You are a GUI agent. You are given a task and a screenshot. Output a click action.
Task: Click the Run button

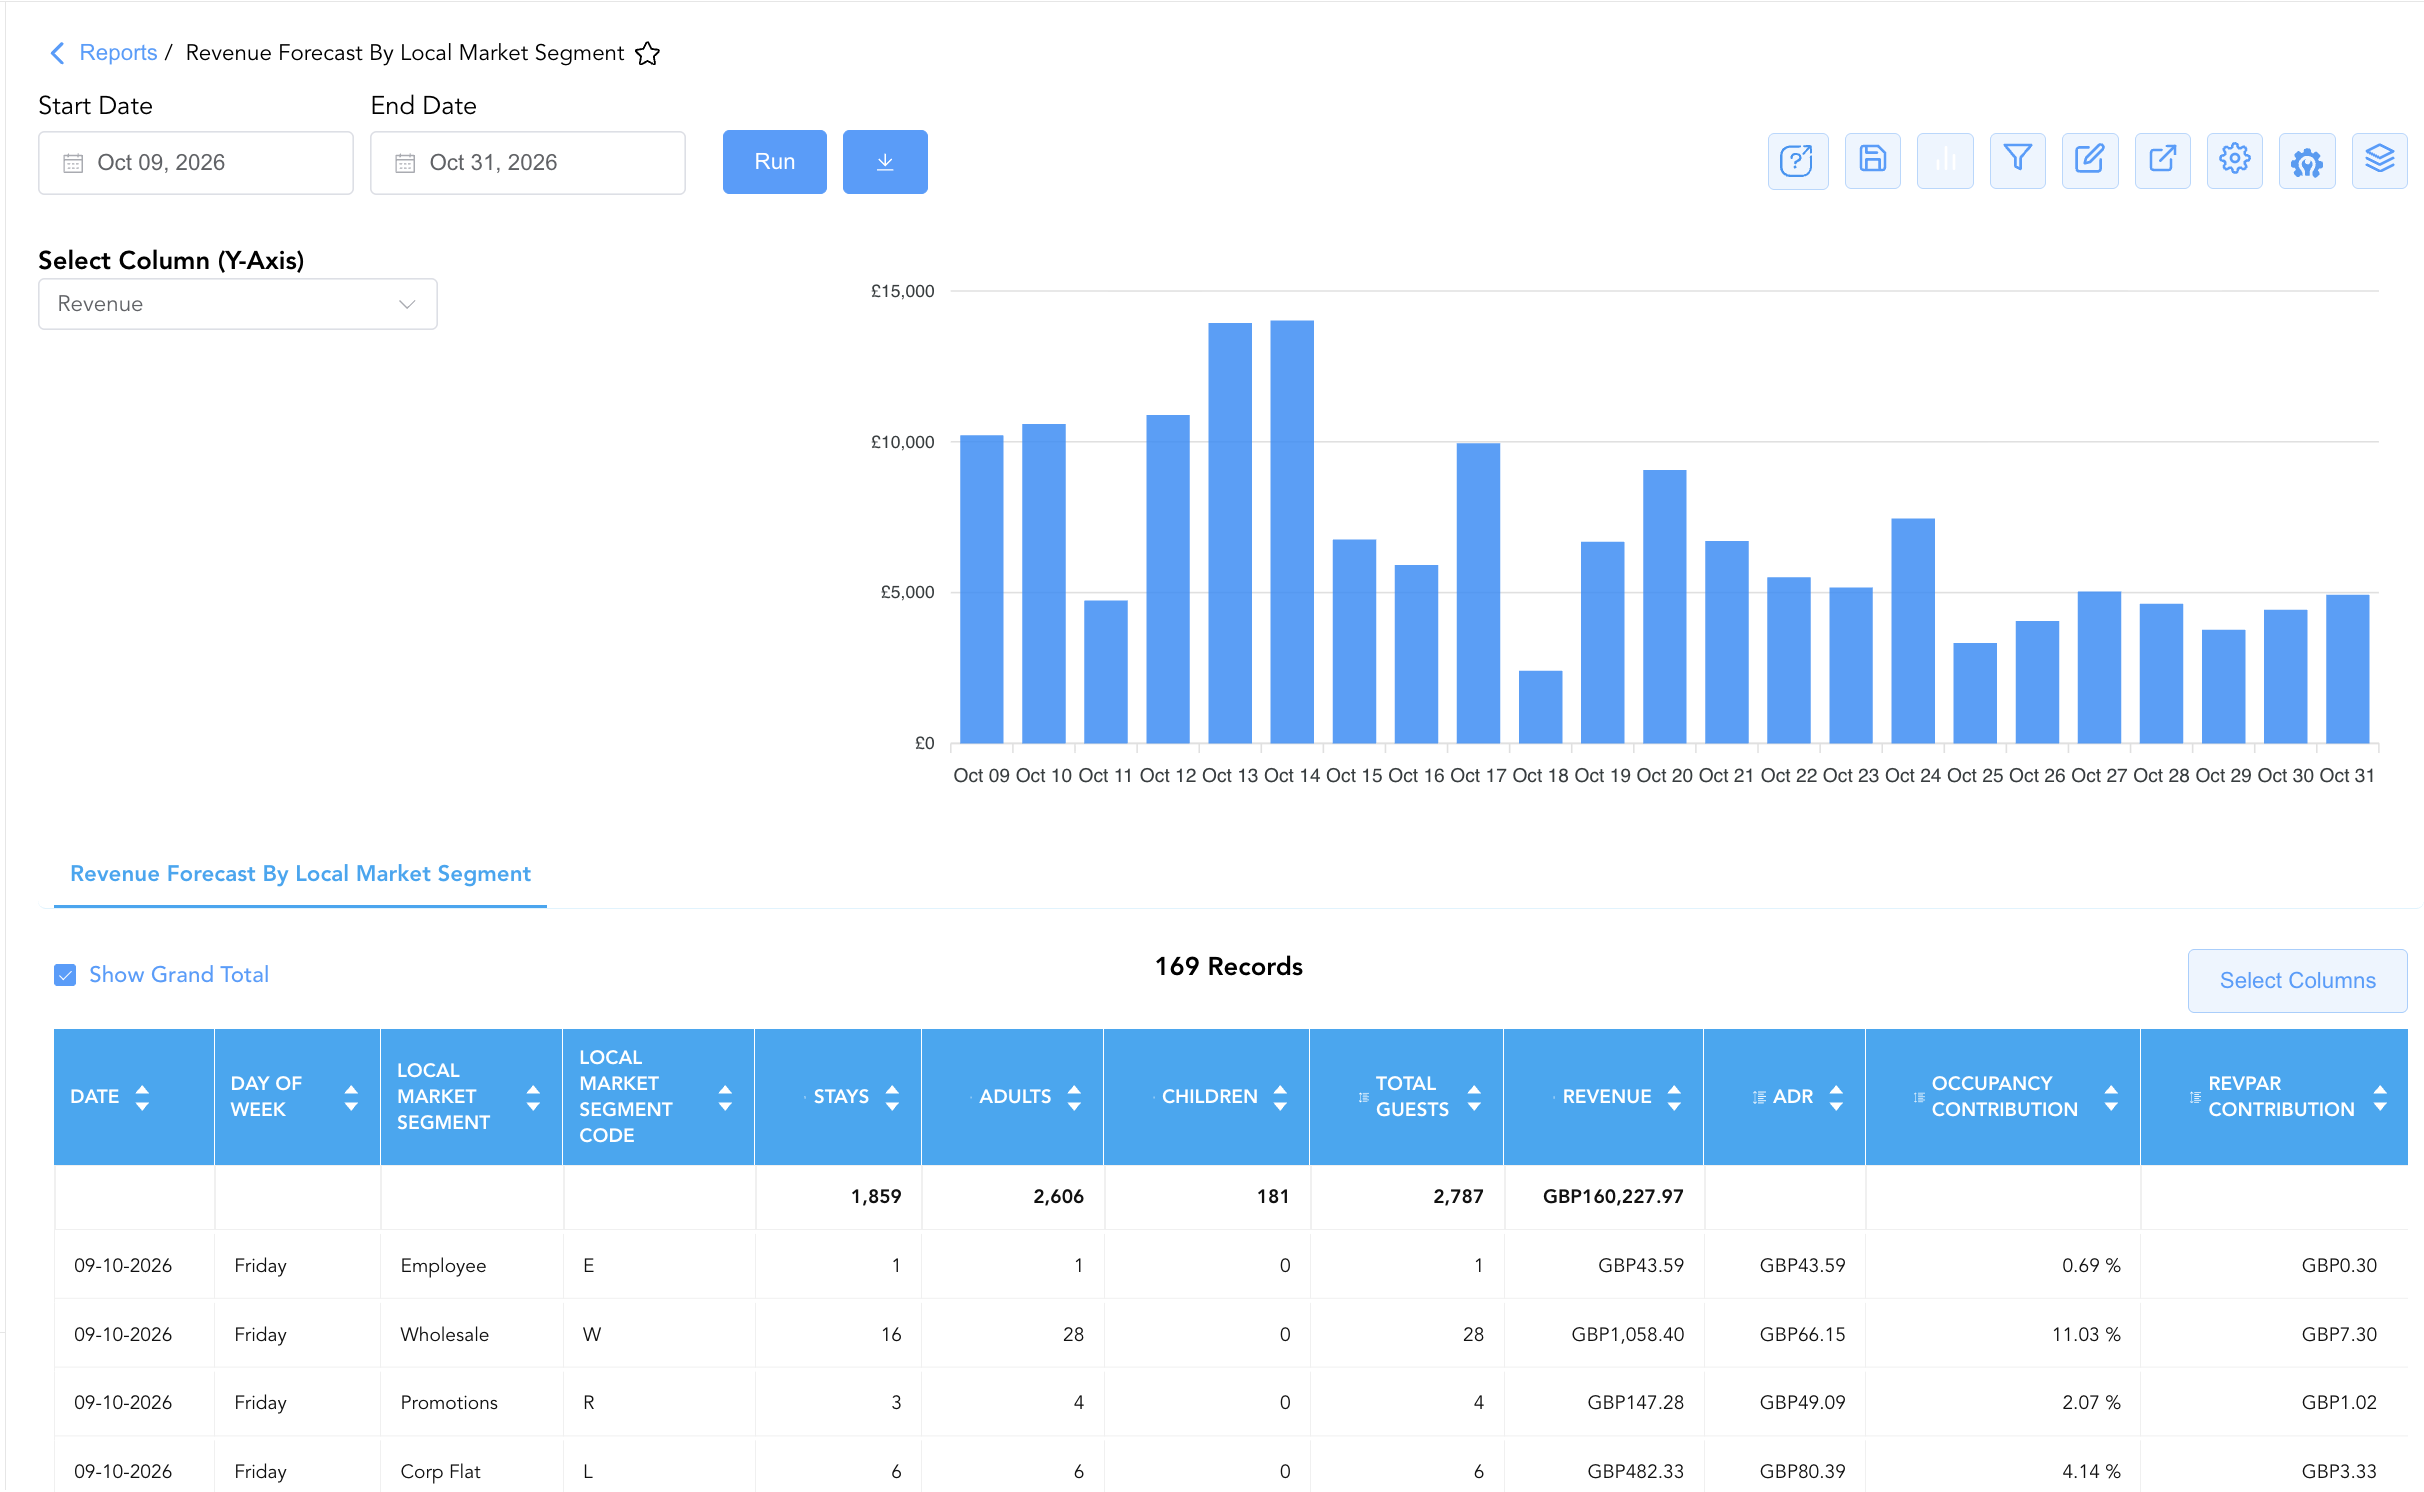[x=775, y=162]
